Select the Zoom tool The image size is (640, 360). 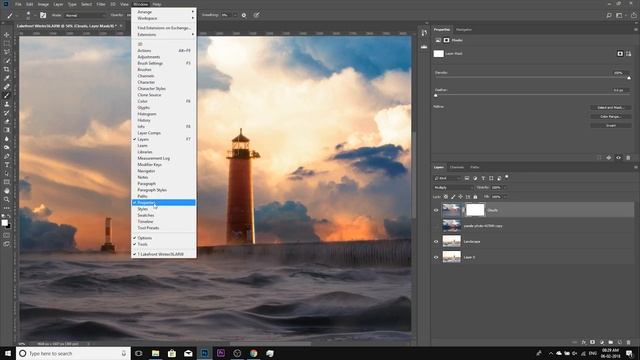(7, 199)
